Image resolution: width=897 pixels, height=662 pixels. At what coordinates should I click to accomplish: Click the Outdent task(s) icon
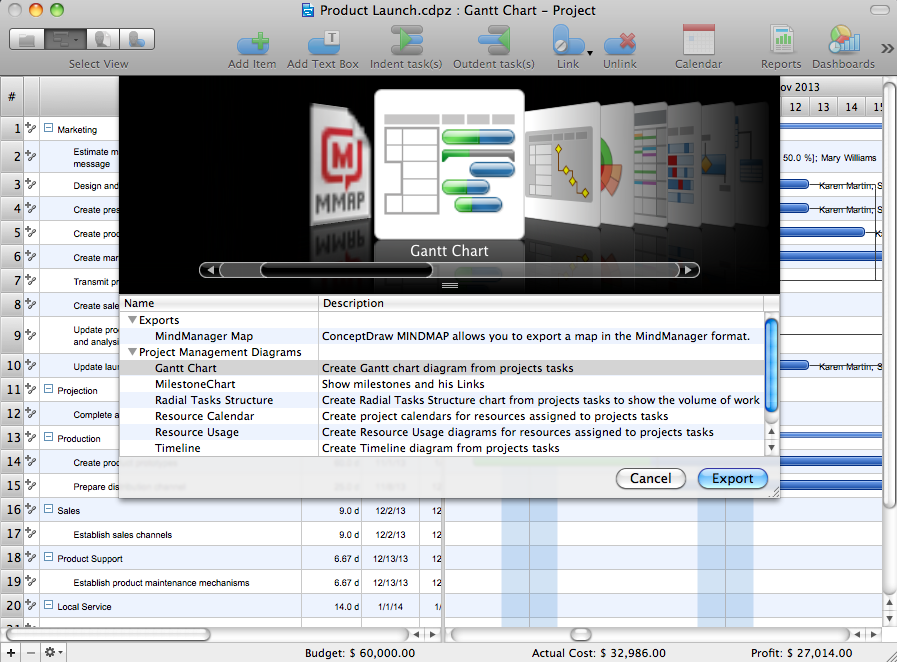point(494,41)
